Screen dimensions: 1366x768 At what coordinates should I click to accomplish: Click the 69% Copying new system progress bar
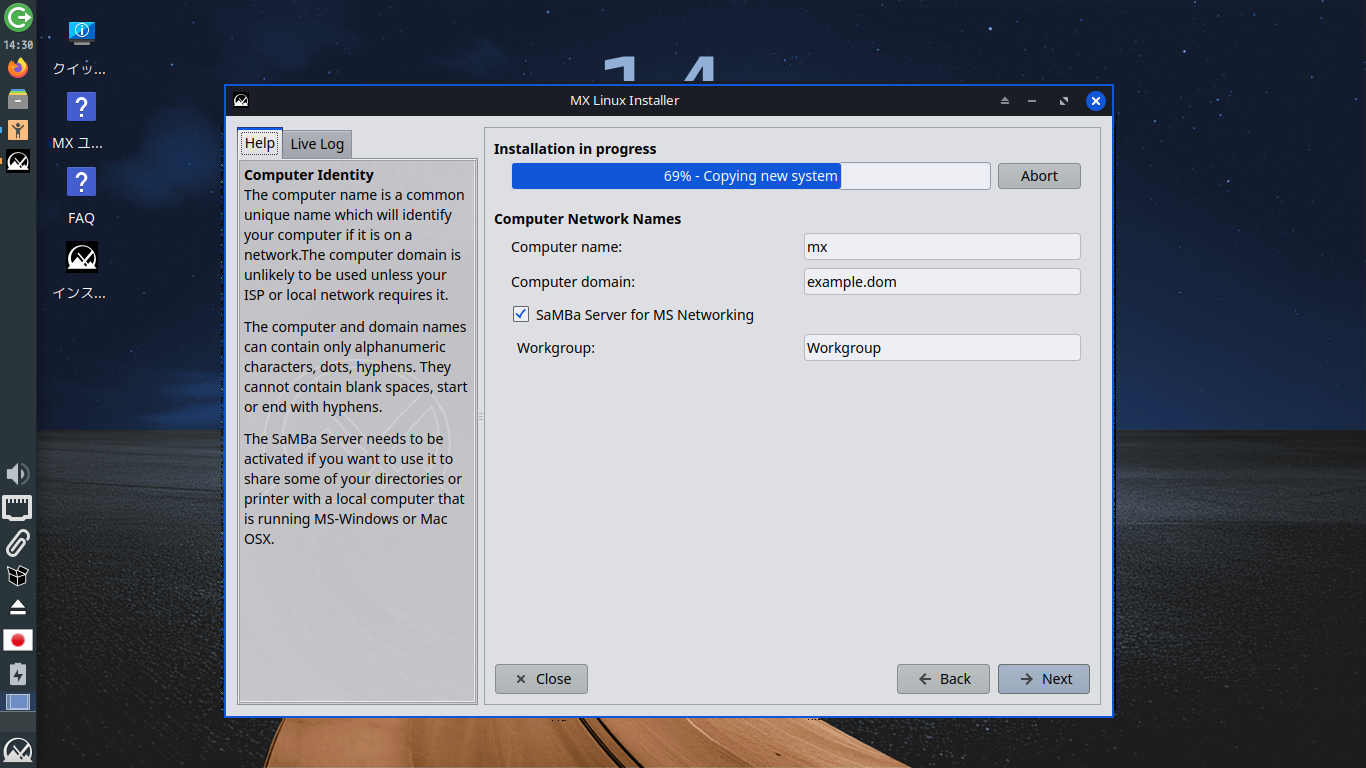(x=751, y=176)
